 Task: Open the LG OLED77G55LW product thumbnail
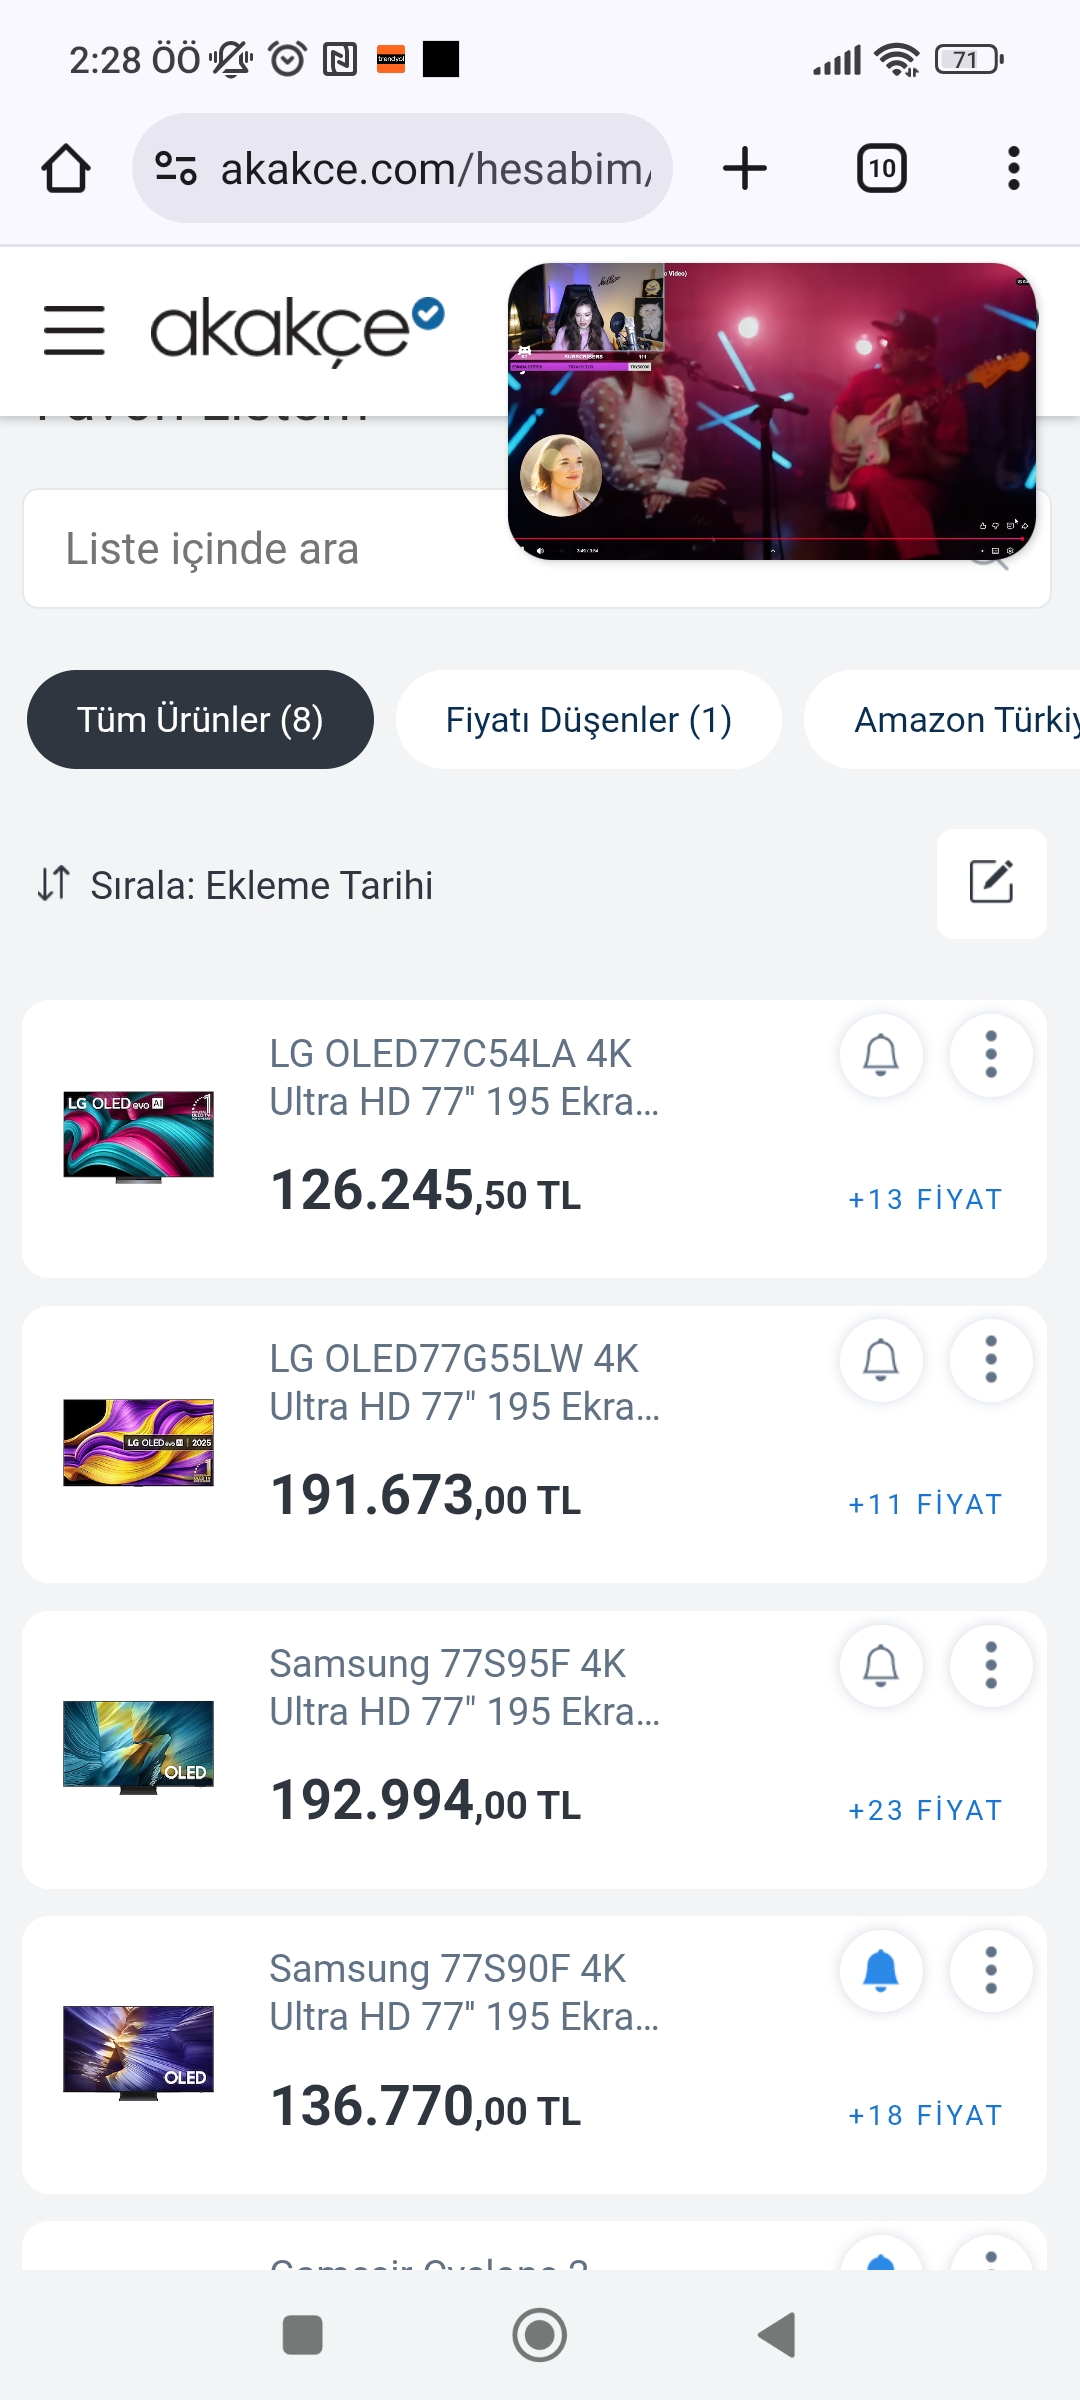click(138, 1442)
